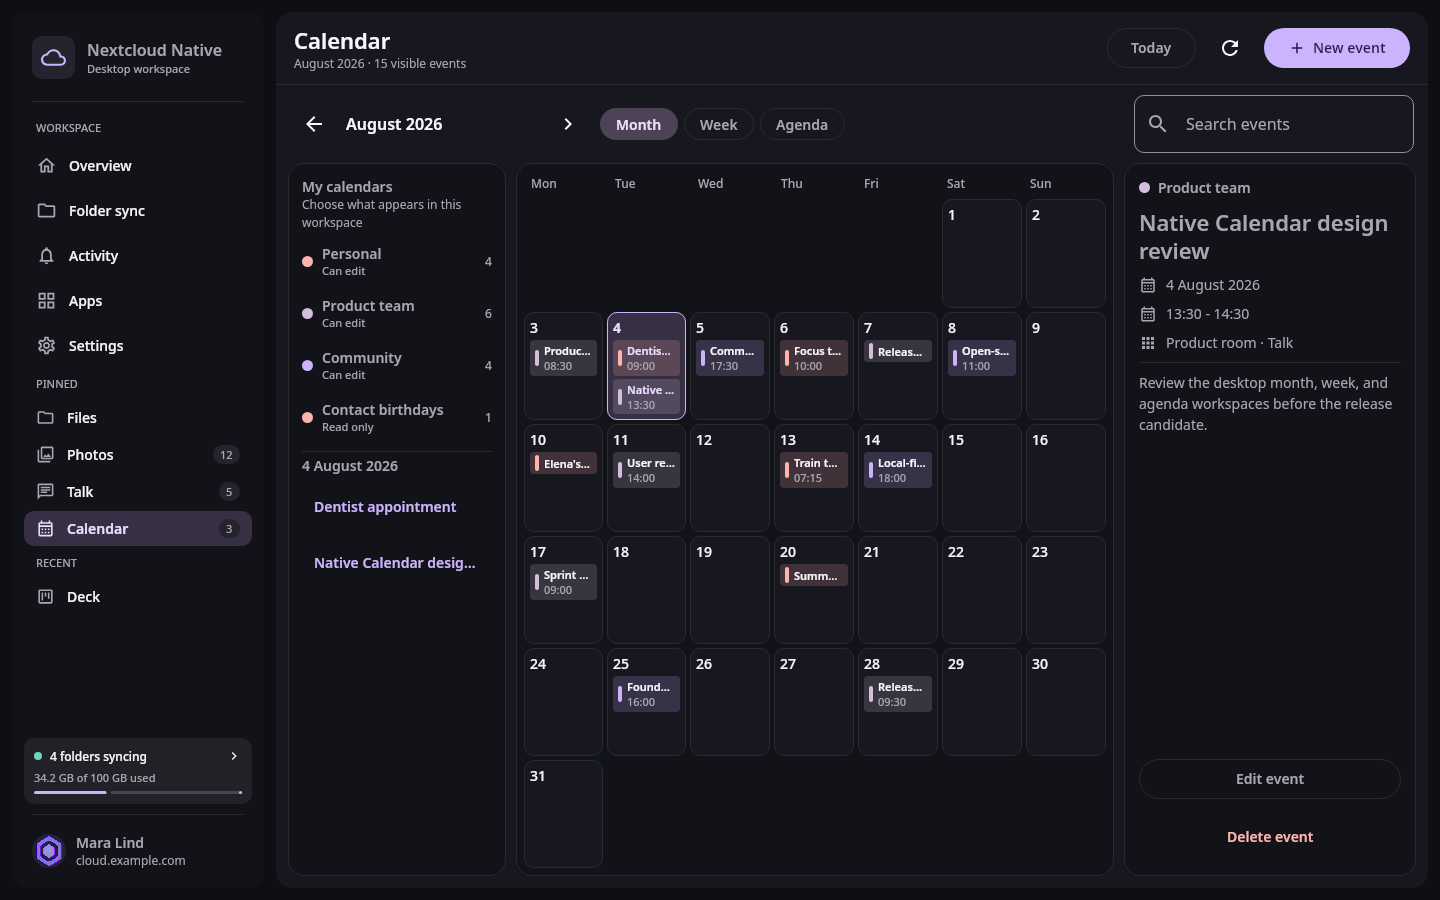
Task: Open Native Calendar design review list entry
Action: click(395, 563)
